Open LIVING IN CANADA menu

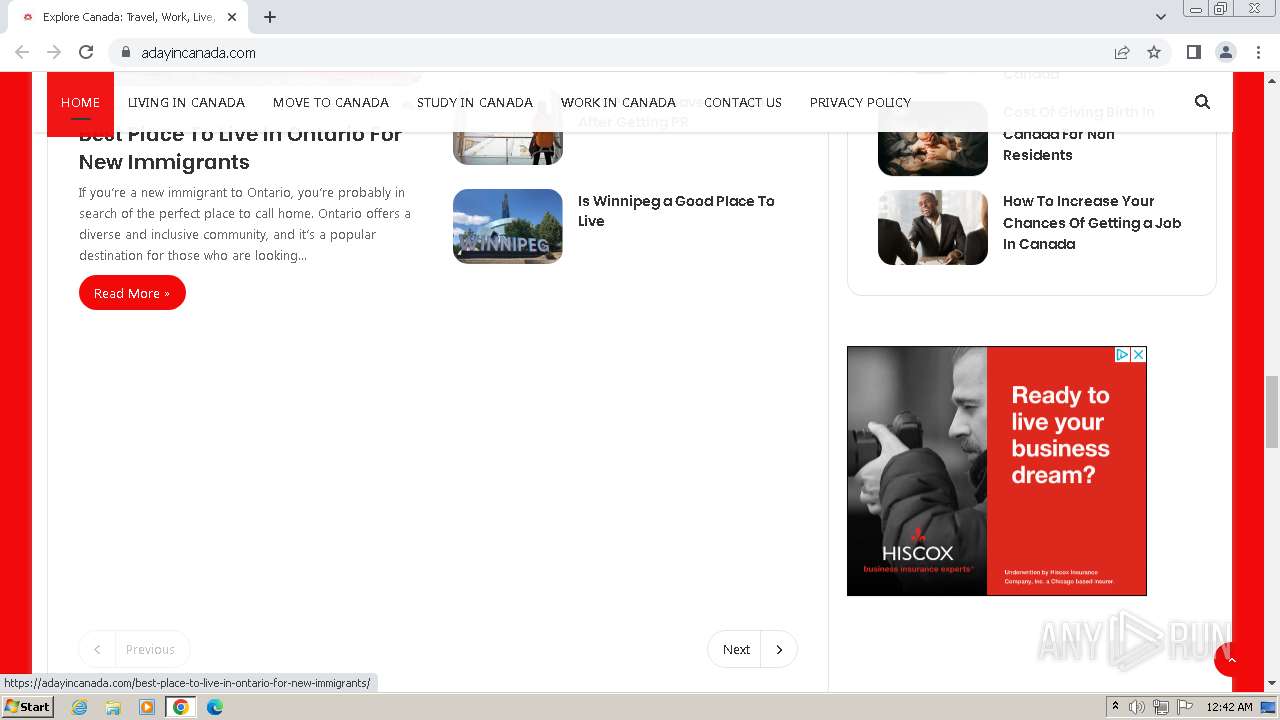coord(186,102)
